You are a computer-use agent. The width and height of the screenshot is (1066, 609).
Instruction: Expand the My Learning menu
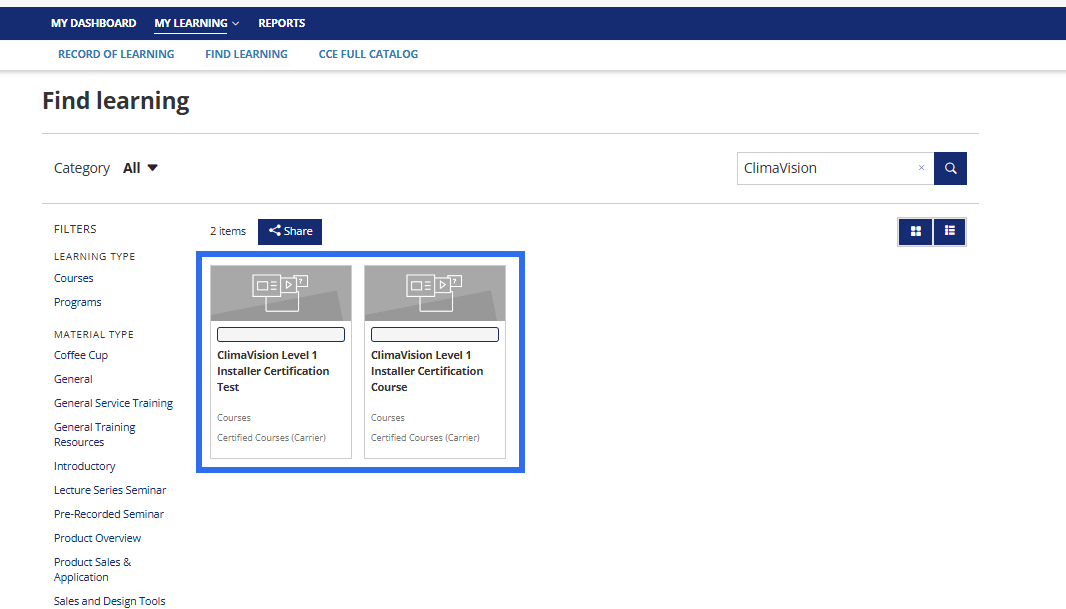pyautogui.click(x=196, y=23)
